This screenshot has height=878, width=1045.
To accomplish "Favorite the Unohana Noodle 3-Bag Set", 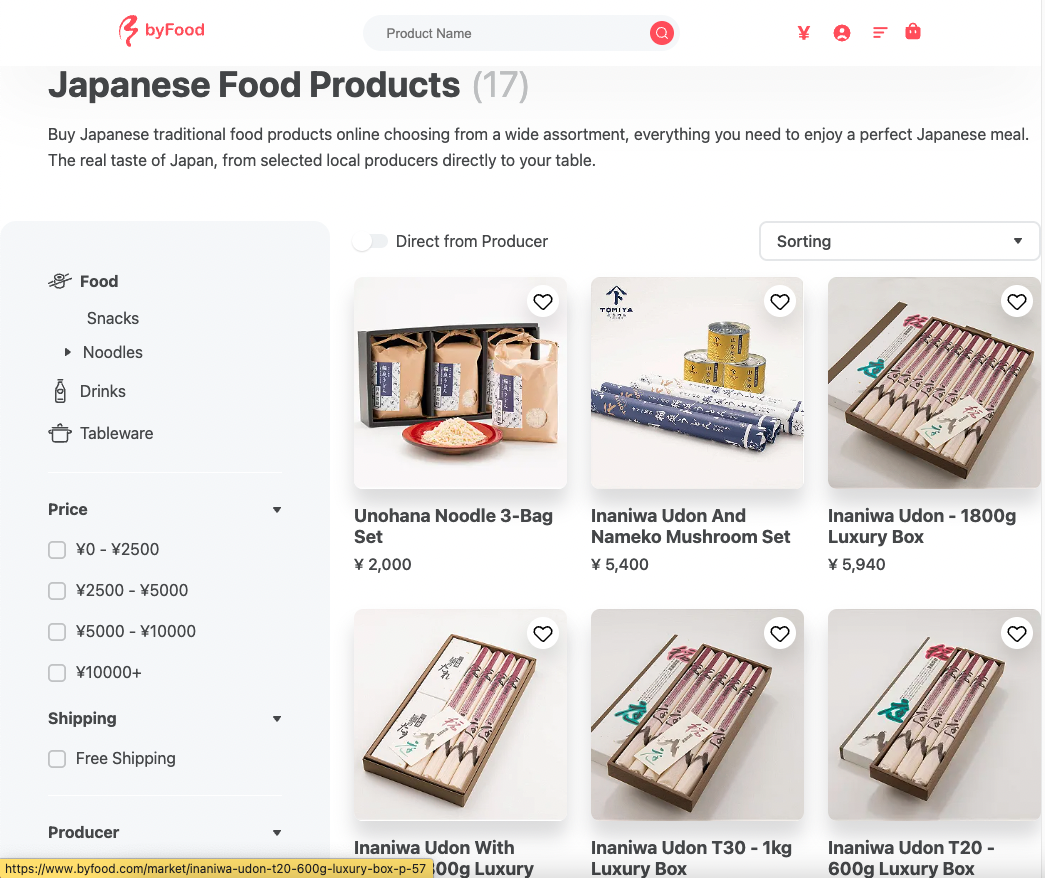I will click(543, 301).
